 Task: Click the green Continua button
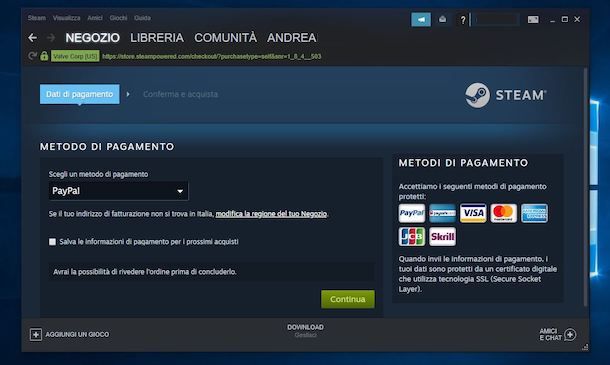[348, 299]
